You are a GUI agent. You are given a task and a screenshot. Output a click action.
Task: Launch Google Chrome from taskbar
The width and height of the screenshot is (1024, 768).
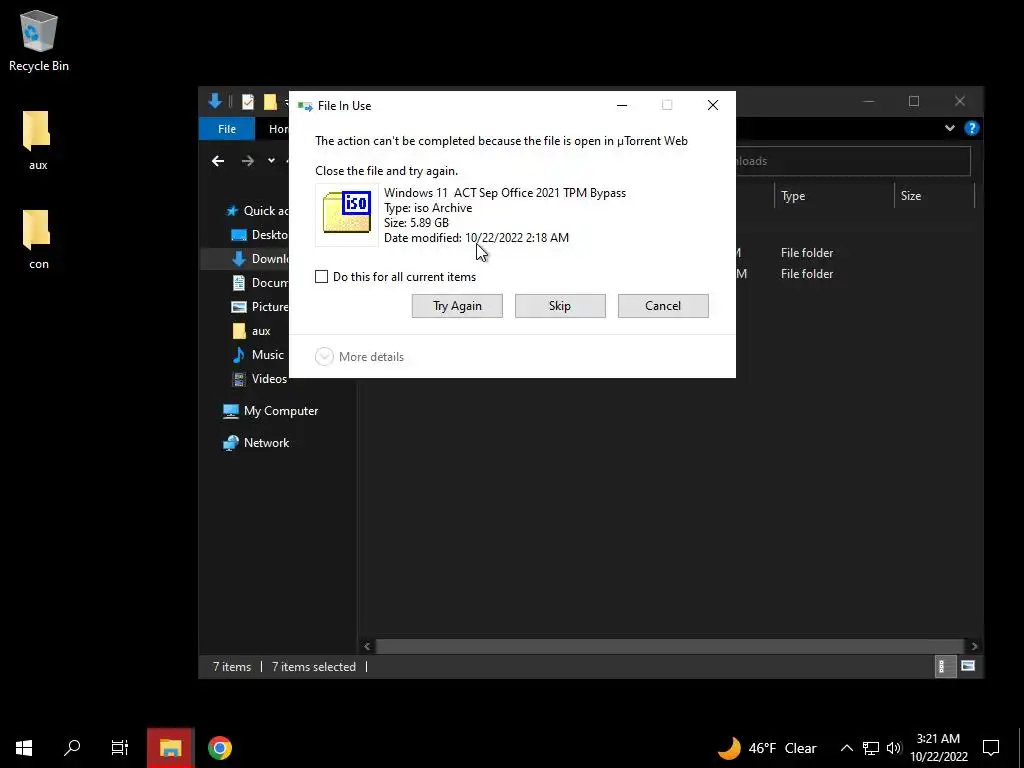(x=219, y=748)
